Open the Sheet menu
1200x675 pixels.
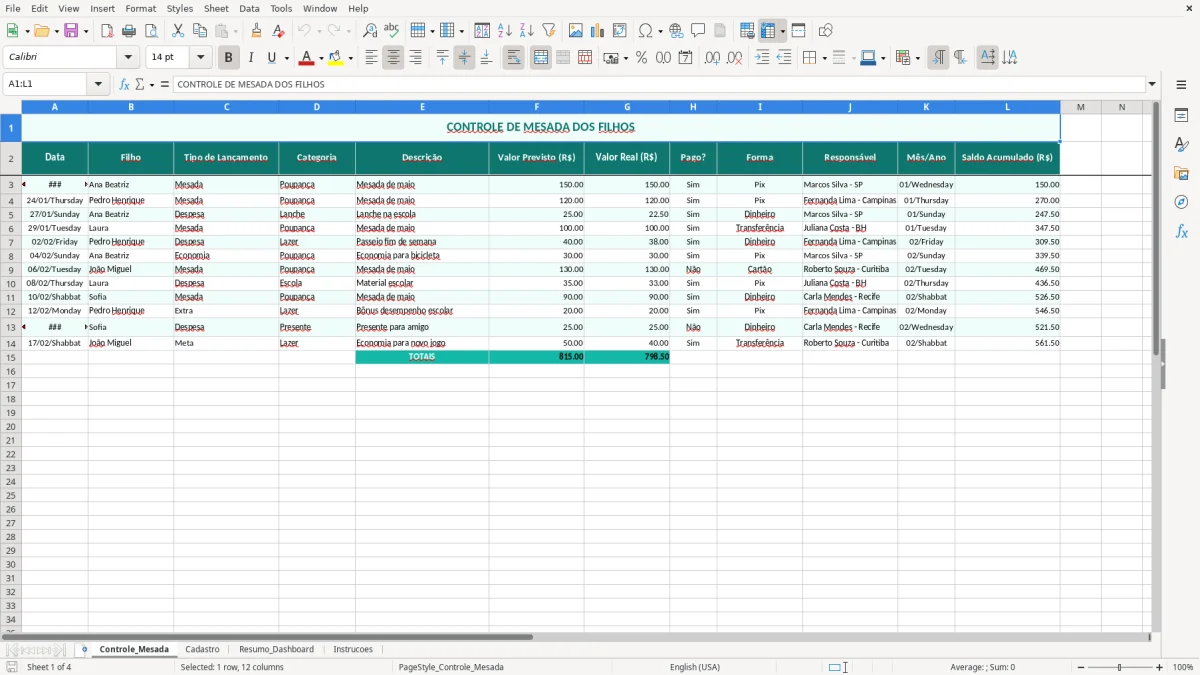216,8
